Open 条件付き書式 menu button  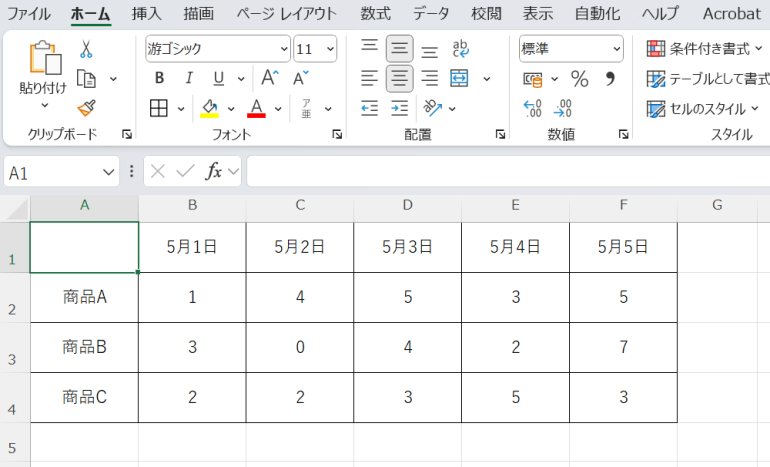705,49
